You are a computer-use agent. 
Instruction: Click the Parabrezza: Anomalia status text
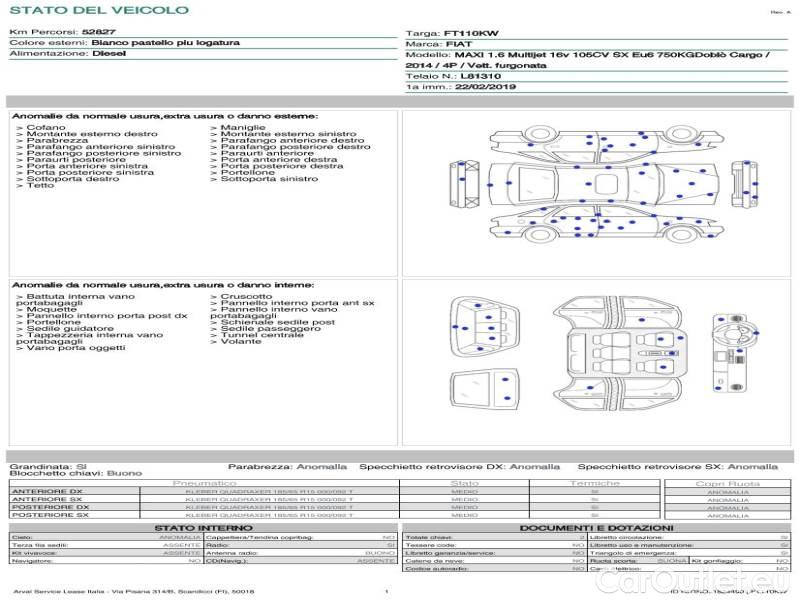click(x=287, y=467)
